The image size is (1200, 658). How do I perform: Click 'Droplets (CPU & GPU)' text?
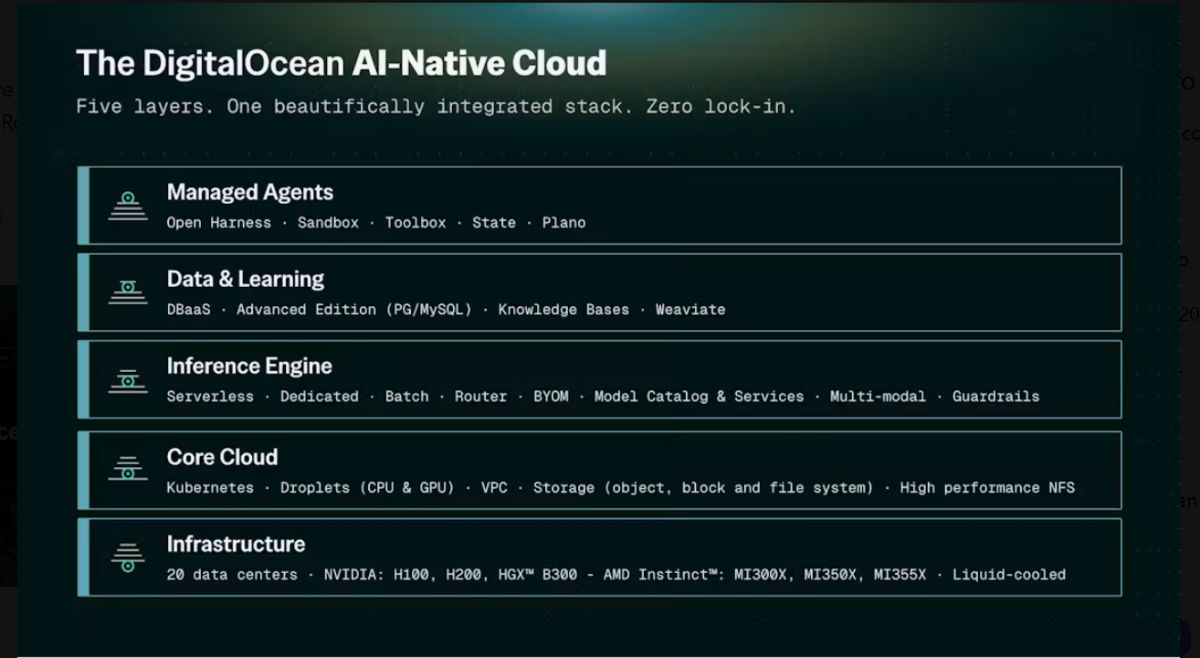pos(367,488)
